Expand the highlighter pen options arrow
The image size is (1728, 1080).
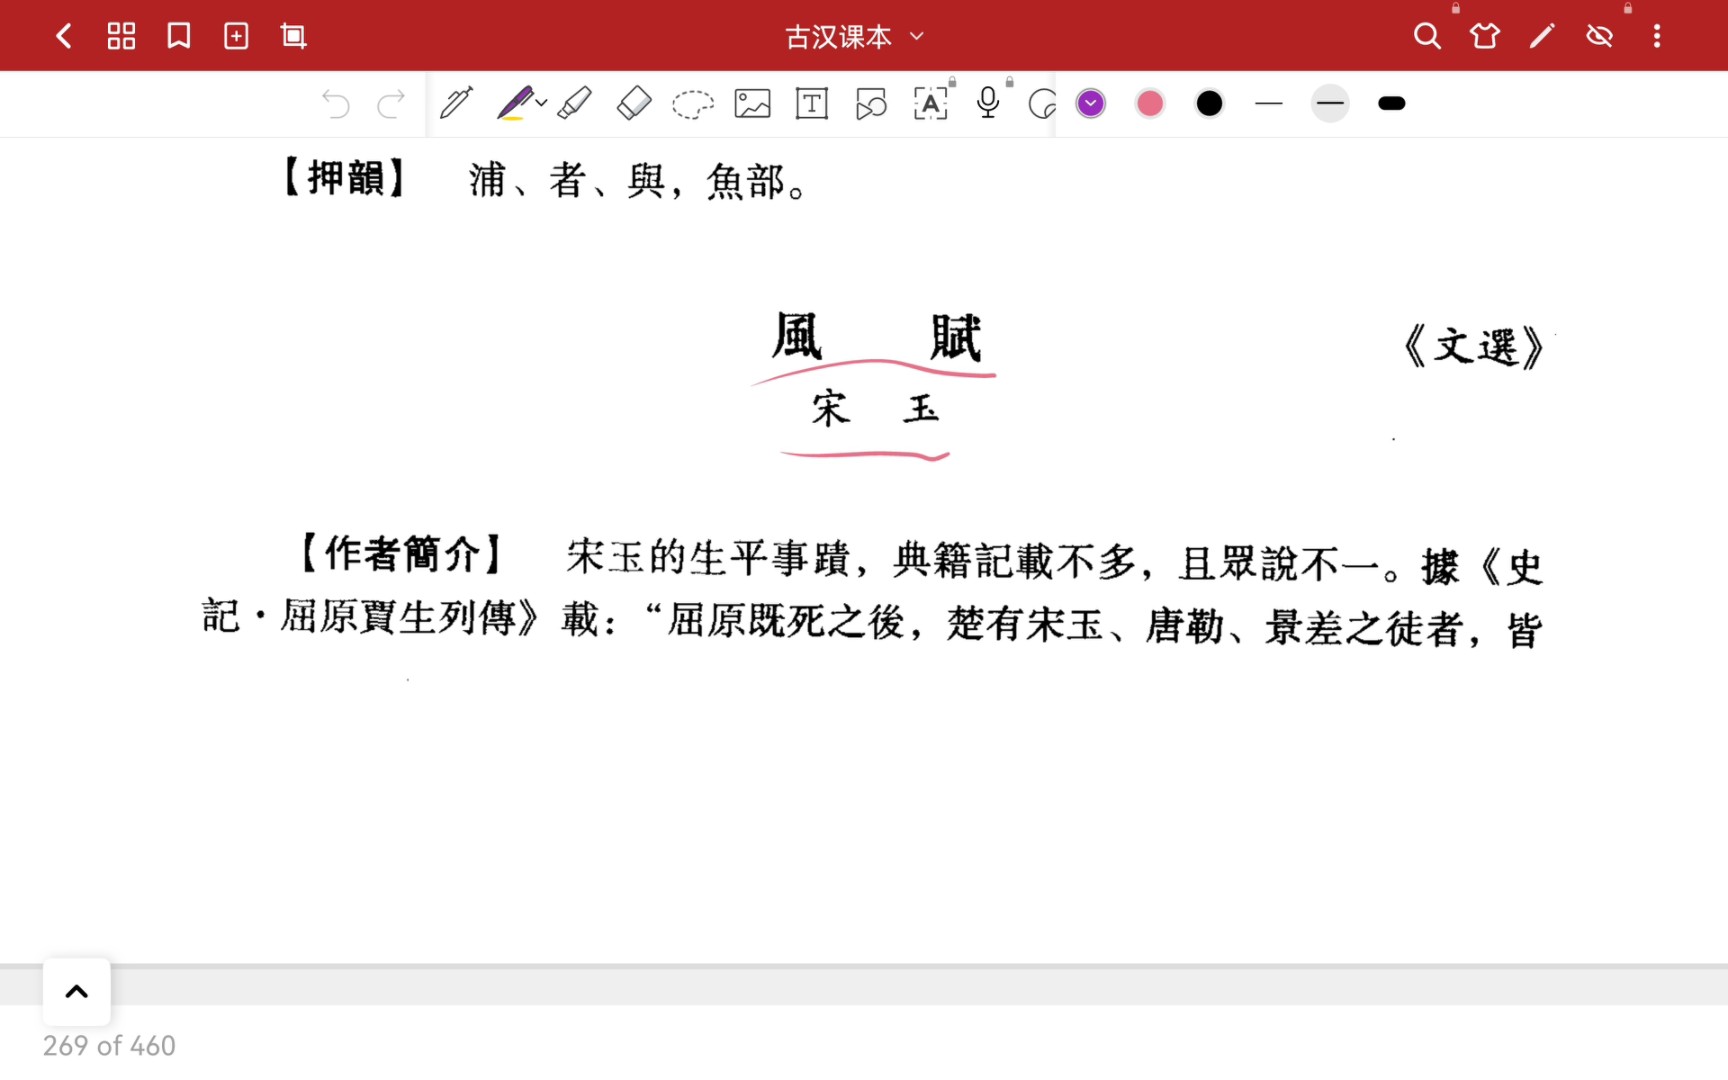pyautogui.click(x=541, y=103)
